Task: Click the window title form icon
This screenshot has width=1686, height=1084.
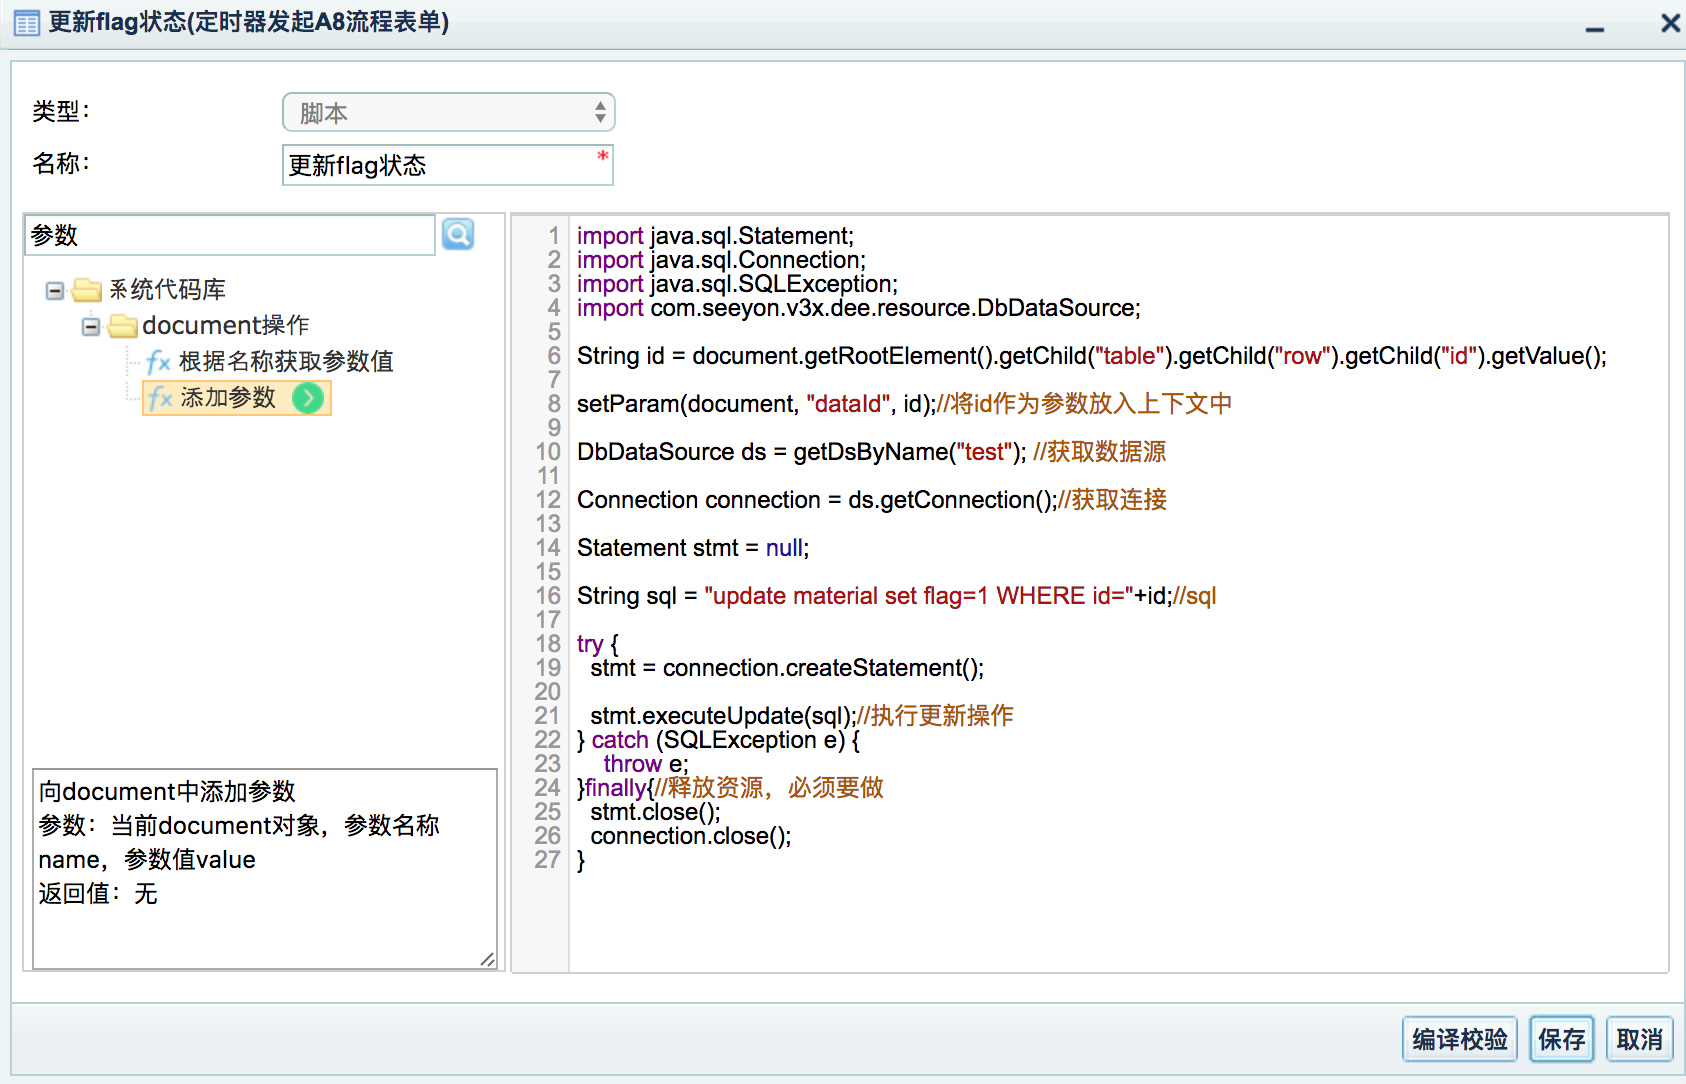Action: pos(27,23)
